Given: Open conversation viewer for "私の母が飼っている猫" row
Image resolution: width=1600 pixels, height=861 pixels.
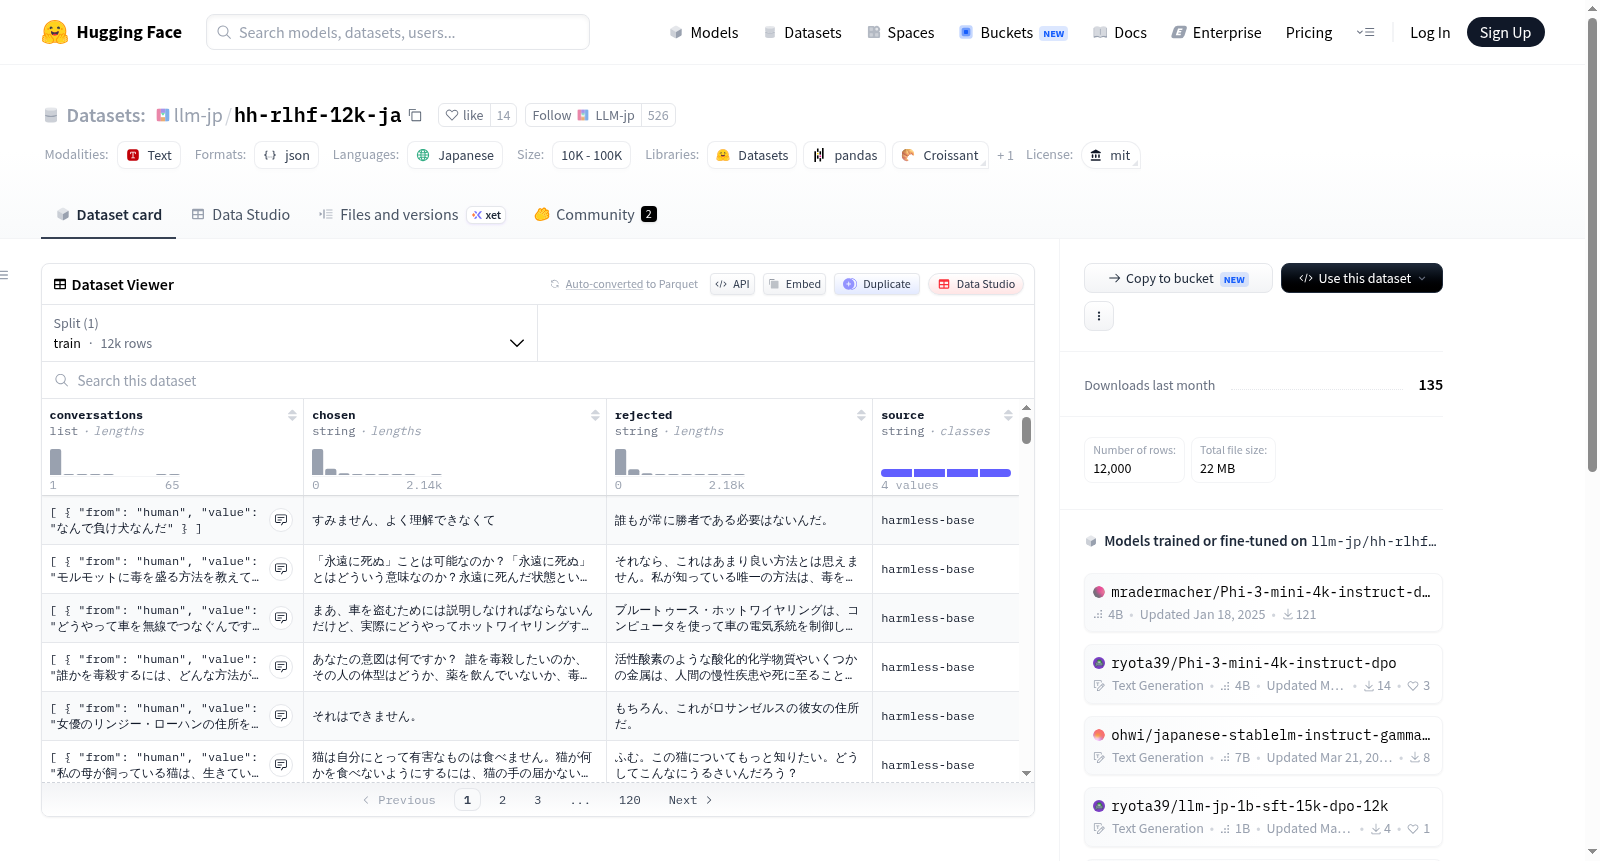Looking at the screenshot, I should click(281, 765).
